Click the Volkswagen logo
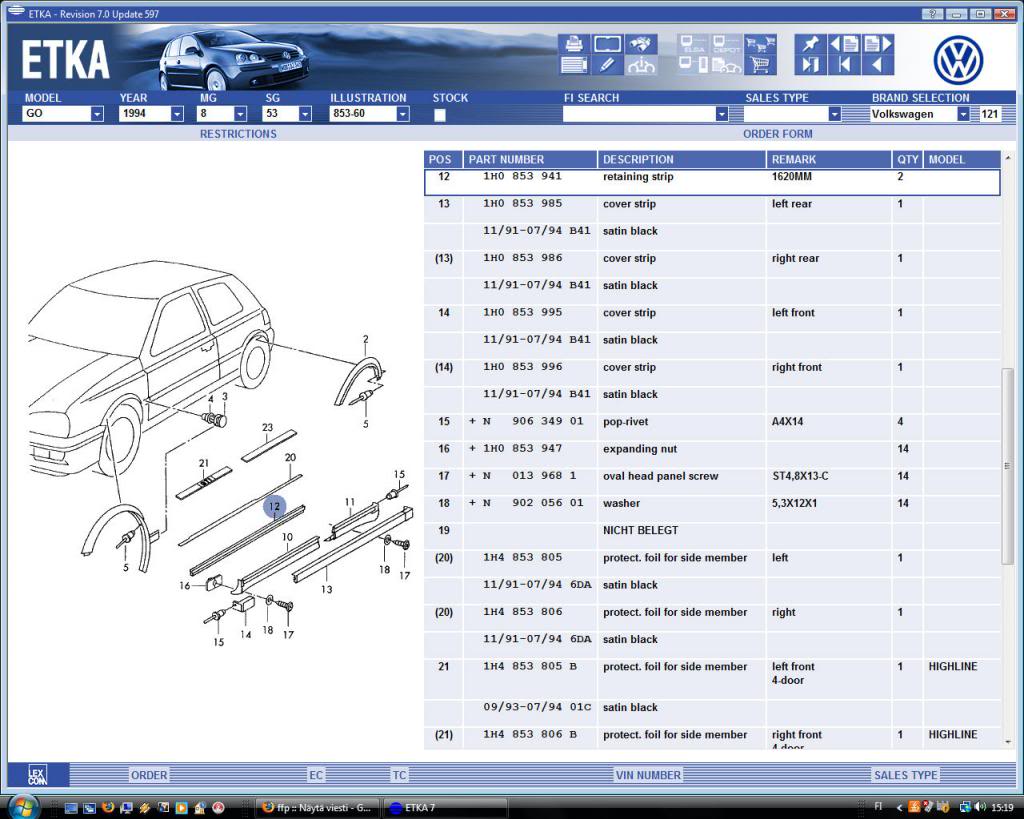This screenshot has height=819, width=1024. click(958, 59)
